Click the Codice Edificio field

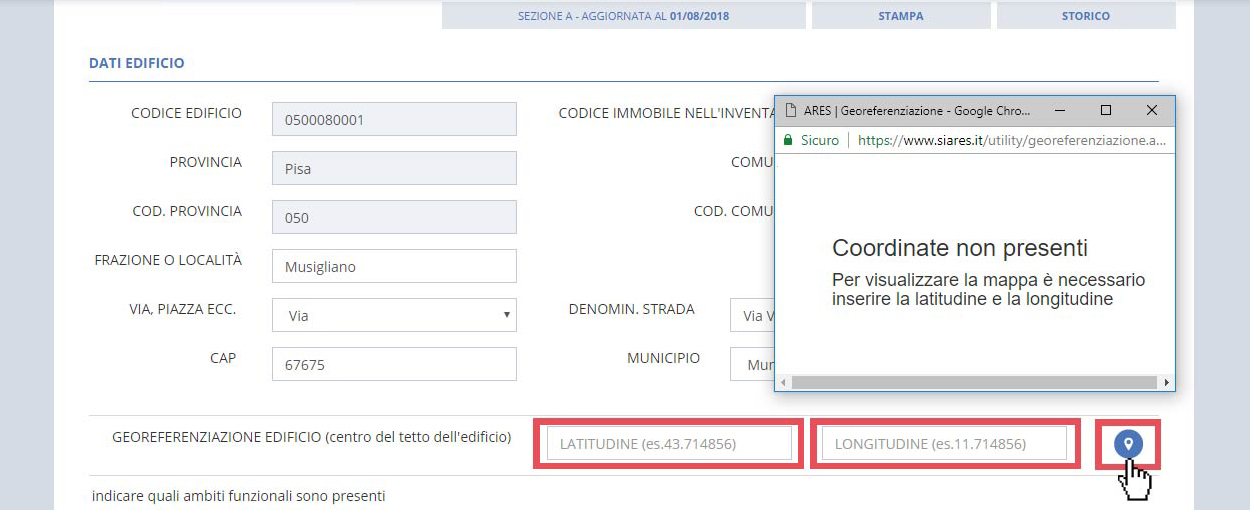(394, 119)
